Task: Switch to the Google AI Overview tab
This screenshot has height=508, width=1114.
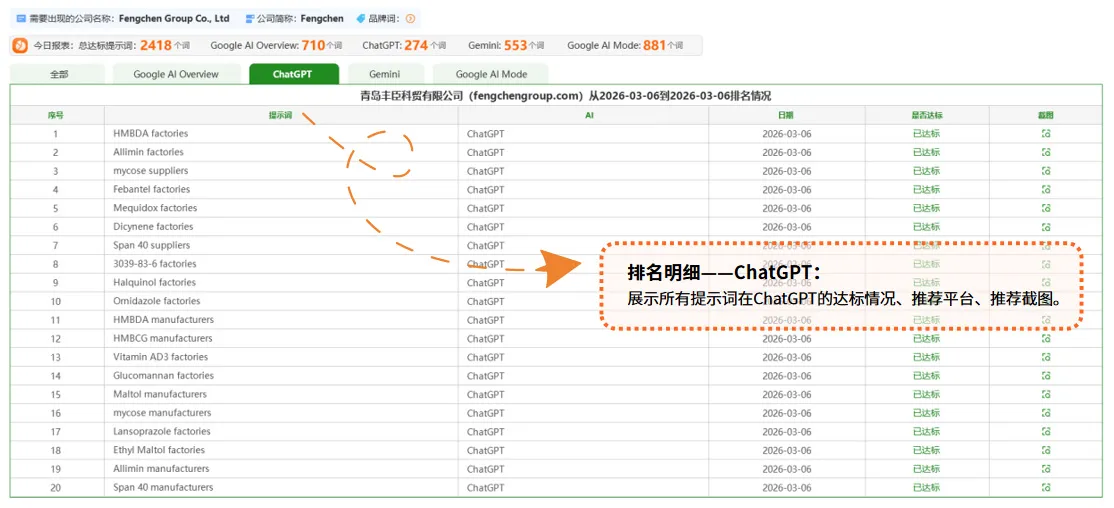Action: click(176, 74)
